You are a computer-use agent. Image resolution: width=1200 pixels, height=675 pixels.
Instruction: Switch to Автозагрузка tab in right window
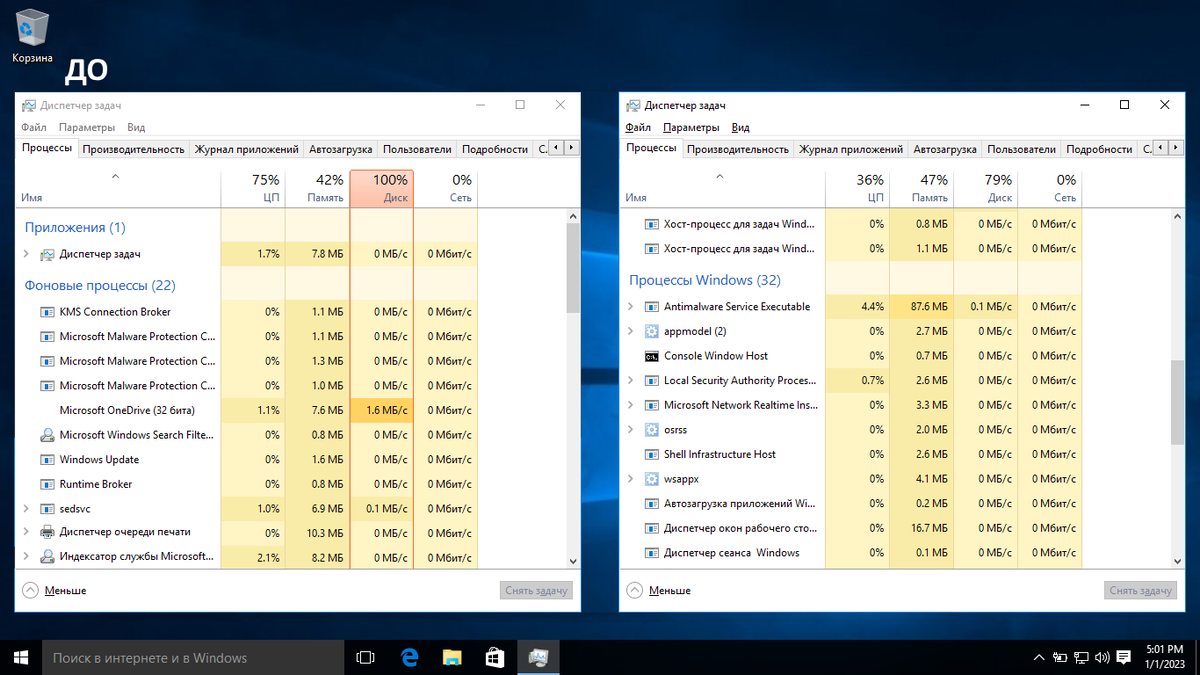click(945, 149)
